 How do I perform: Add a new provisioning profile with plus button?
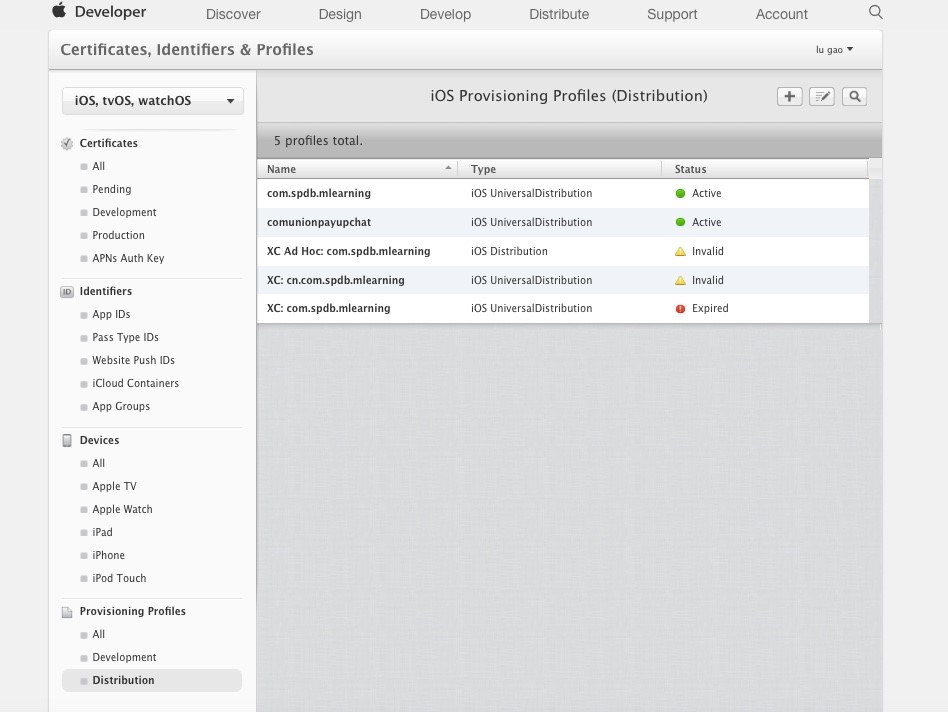[790, 96]
